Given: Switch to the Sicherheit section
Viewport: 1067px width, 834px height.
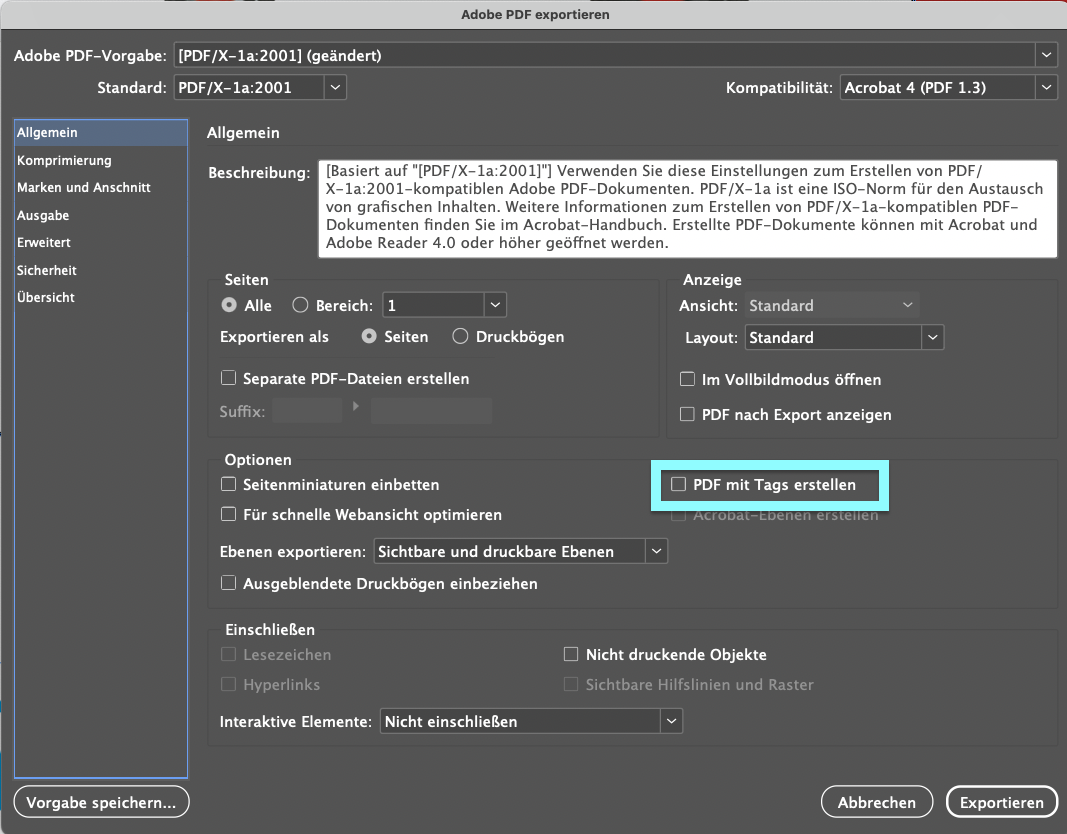Looking at the screenshot, I should coord(101,270).
